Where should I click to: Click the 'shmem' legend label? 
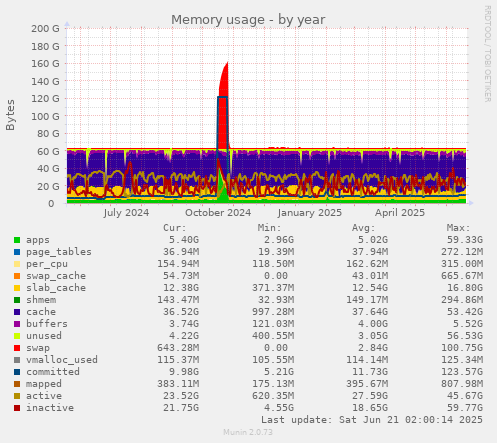pyautogui.click(x=41, y=300)
